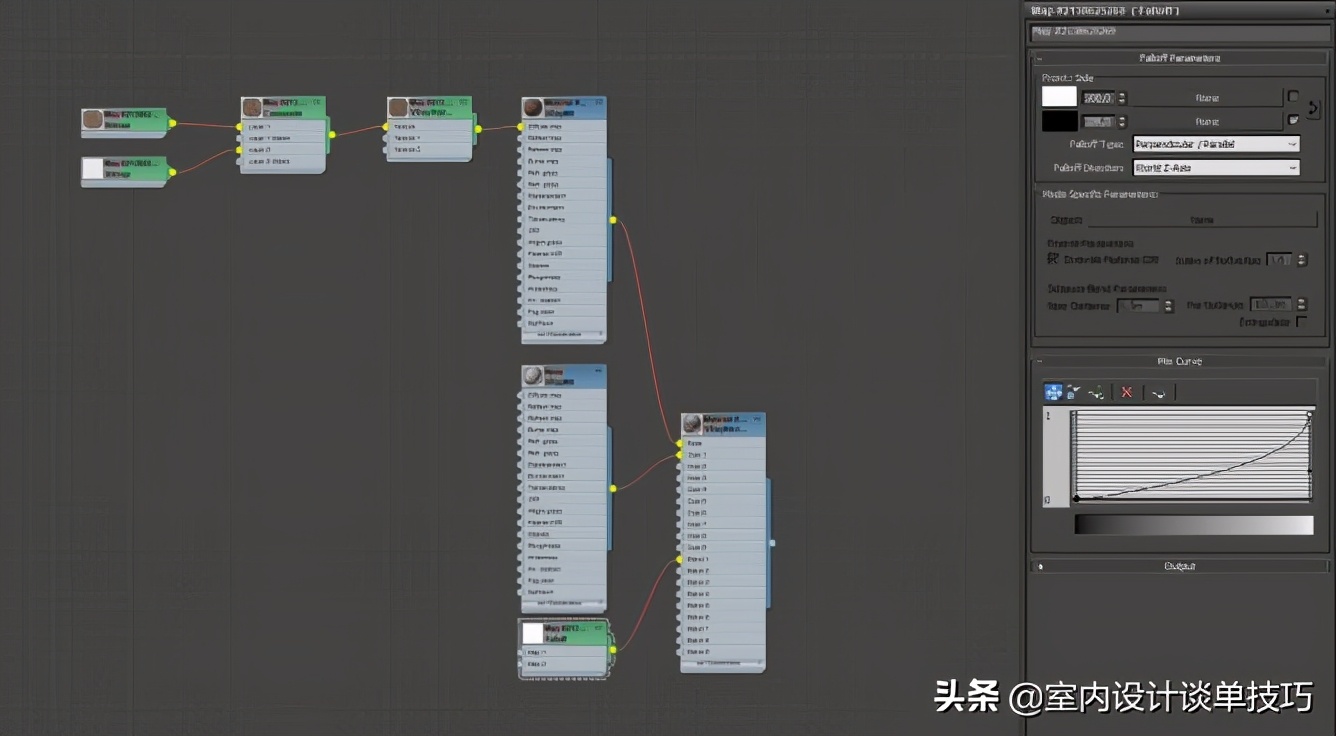Click the Object None picker button
1336x736 pixels.
coord(1202,219)
